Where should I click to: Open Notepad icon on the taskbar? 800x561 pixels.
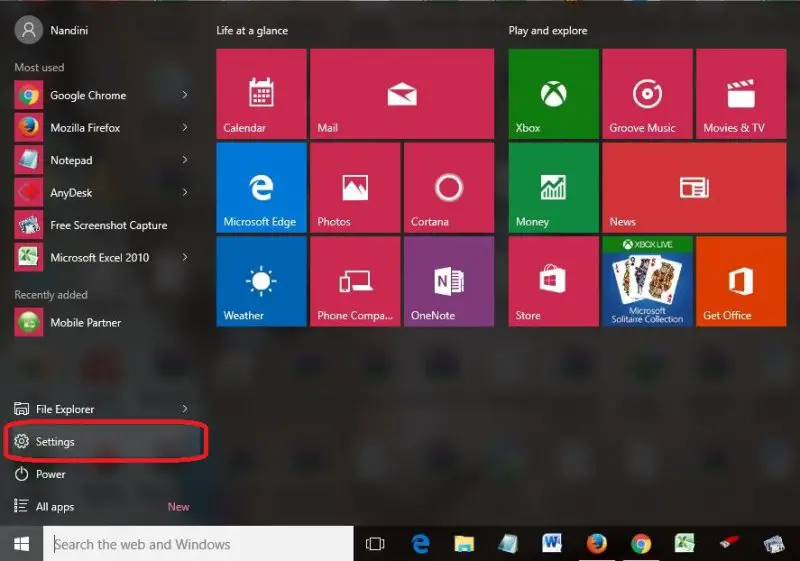pos(508,544)
